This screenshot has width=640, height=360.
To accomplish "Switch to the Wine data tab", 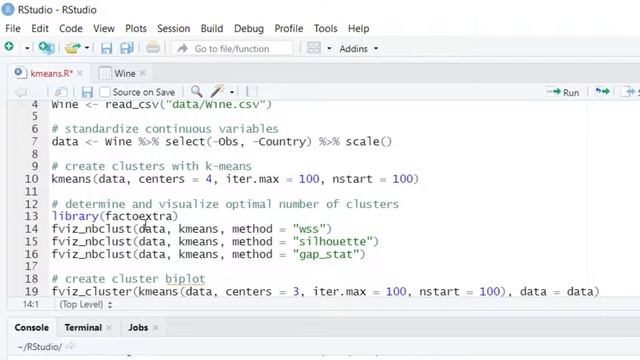I will tap(124, 73).
